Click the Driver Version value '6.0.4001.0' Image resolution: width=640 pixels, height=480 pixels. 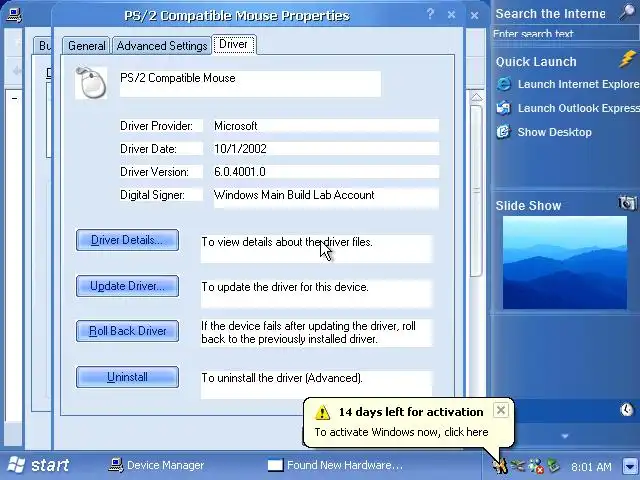tap(326, 171)
